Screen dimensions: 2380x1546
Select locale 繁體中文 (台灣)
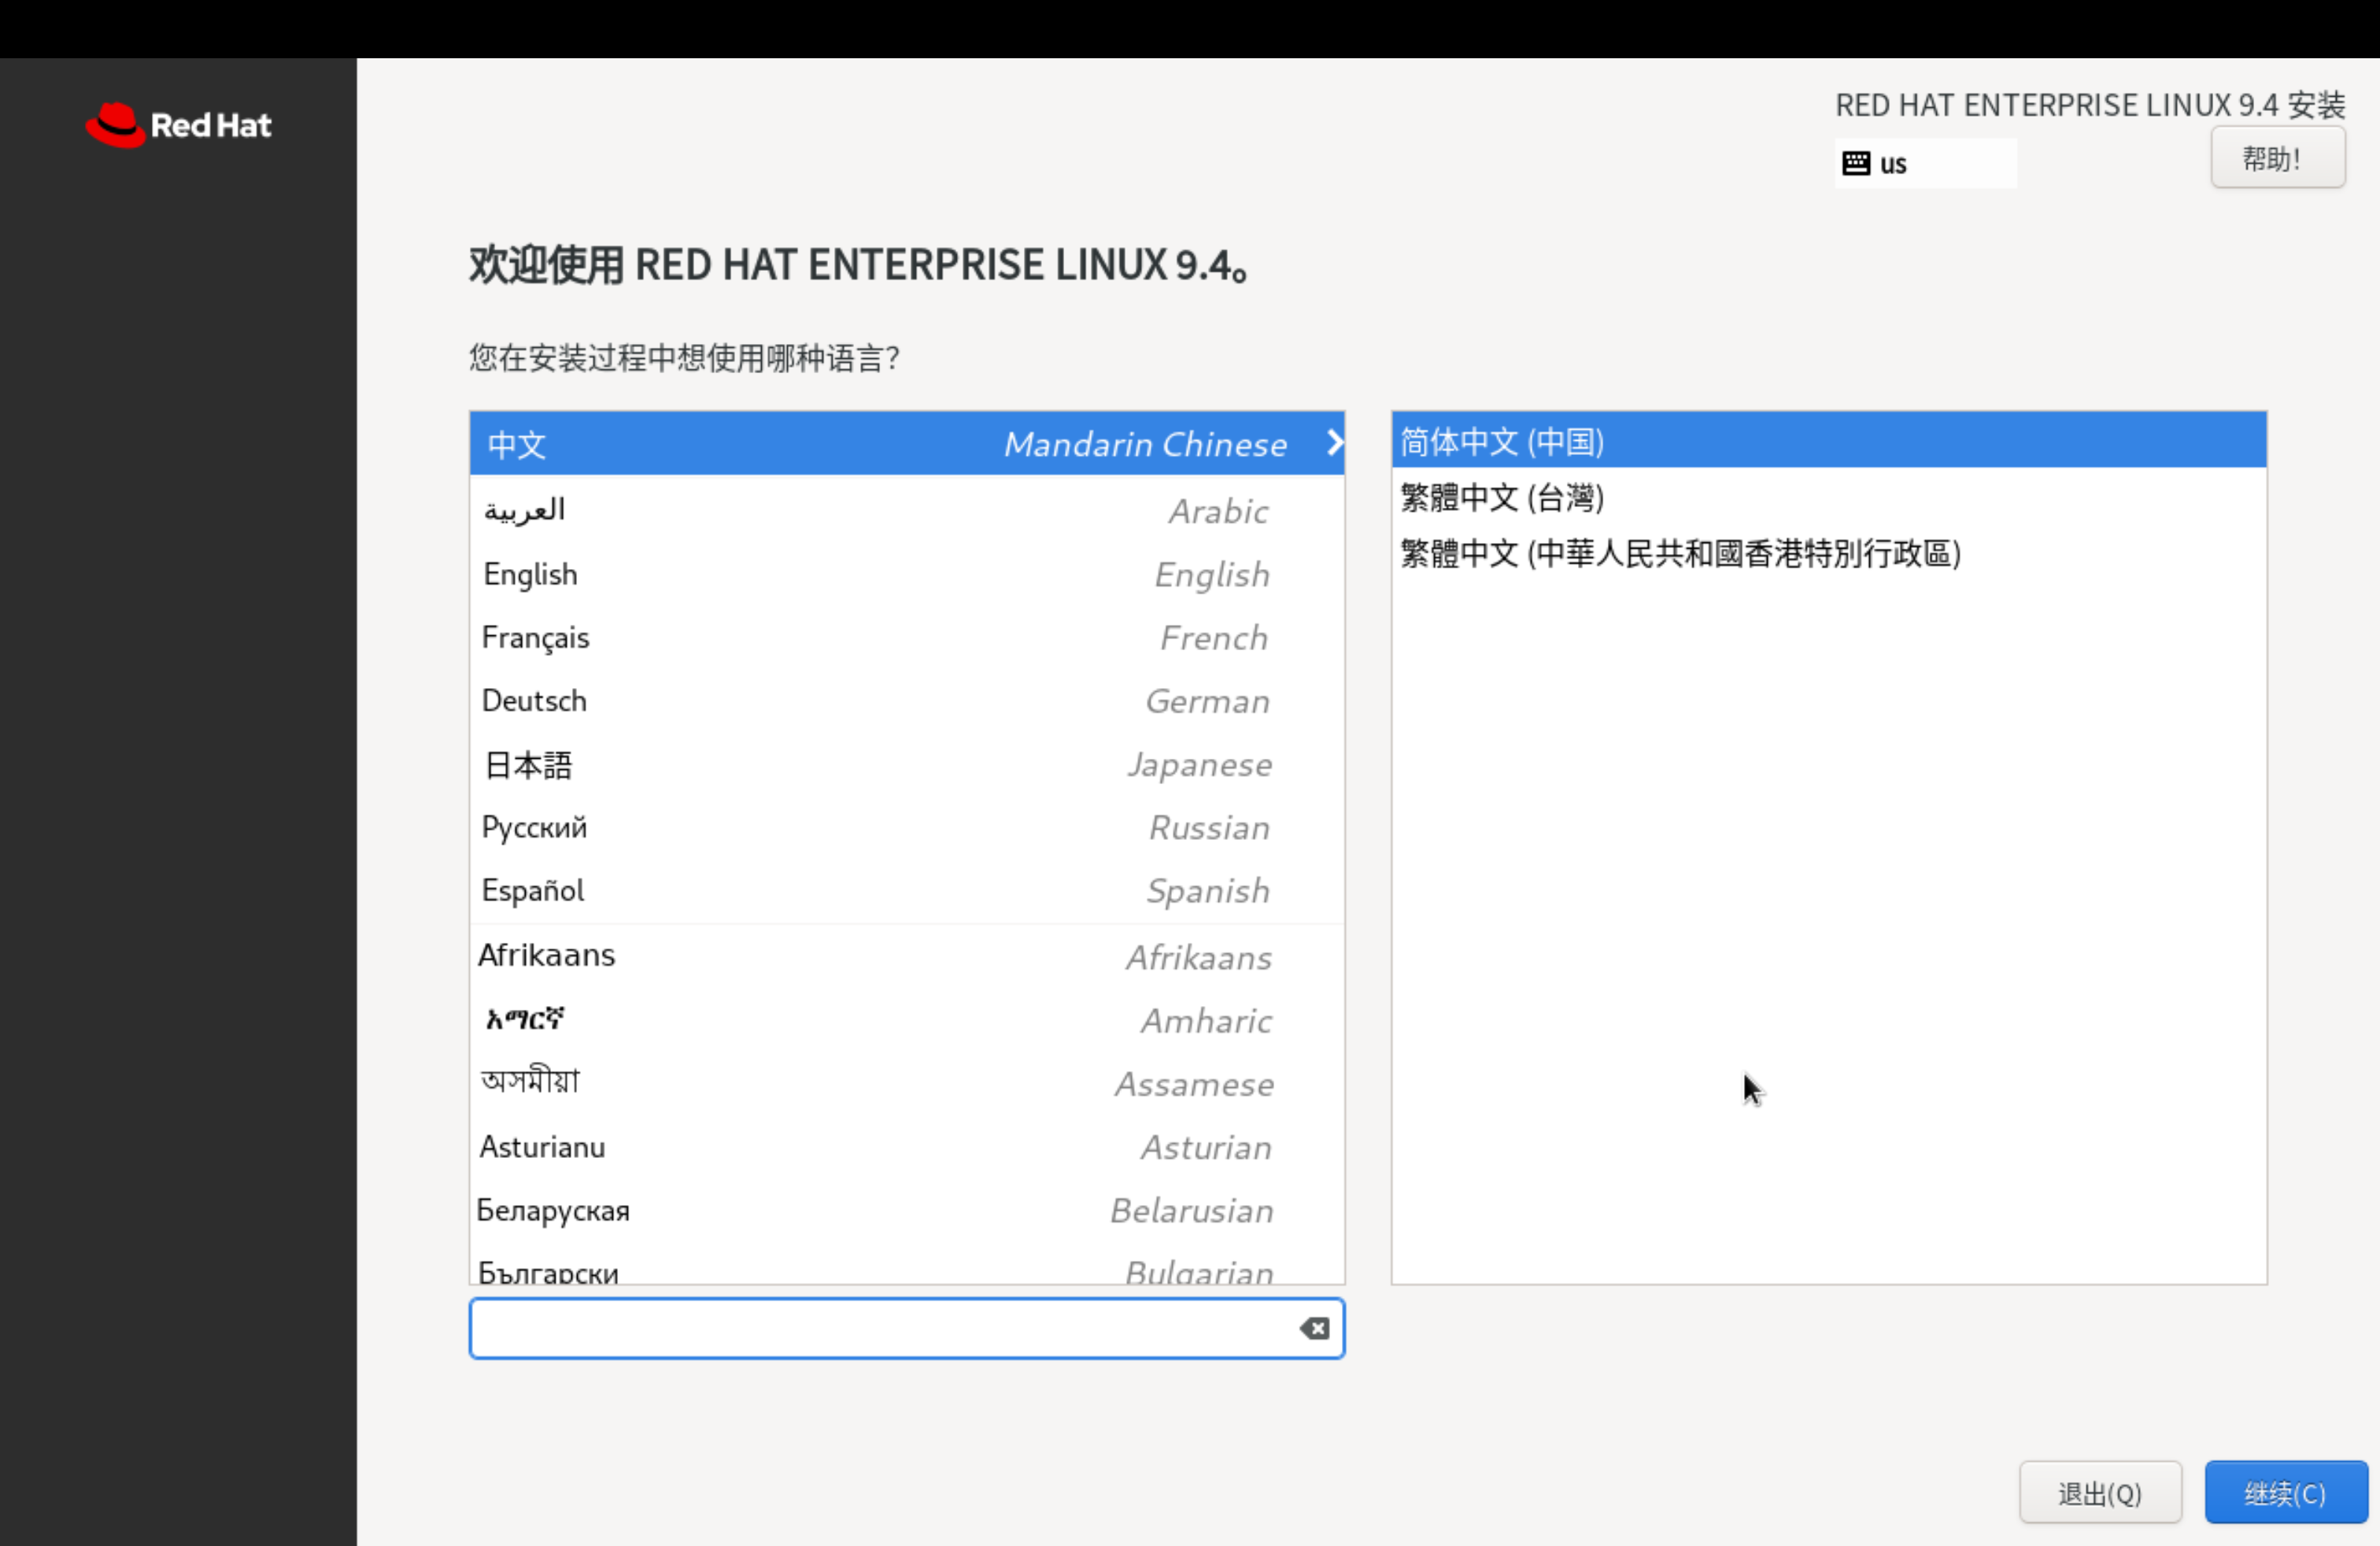1828,497
